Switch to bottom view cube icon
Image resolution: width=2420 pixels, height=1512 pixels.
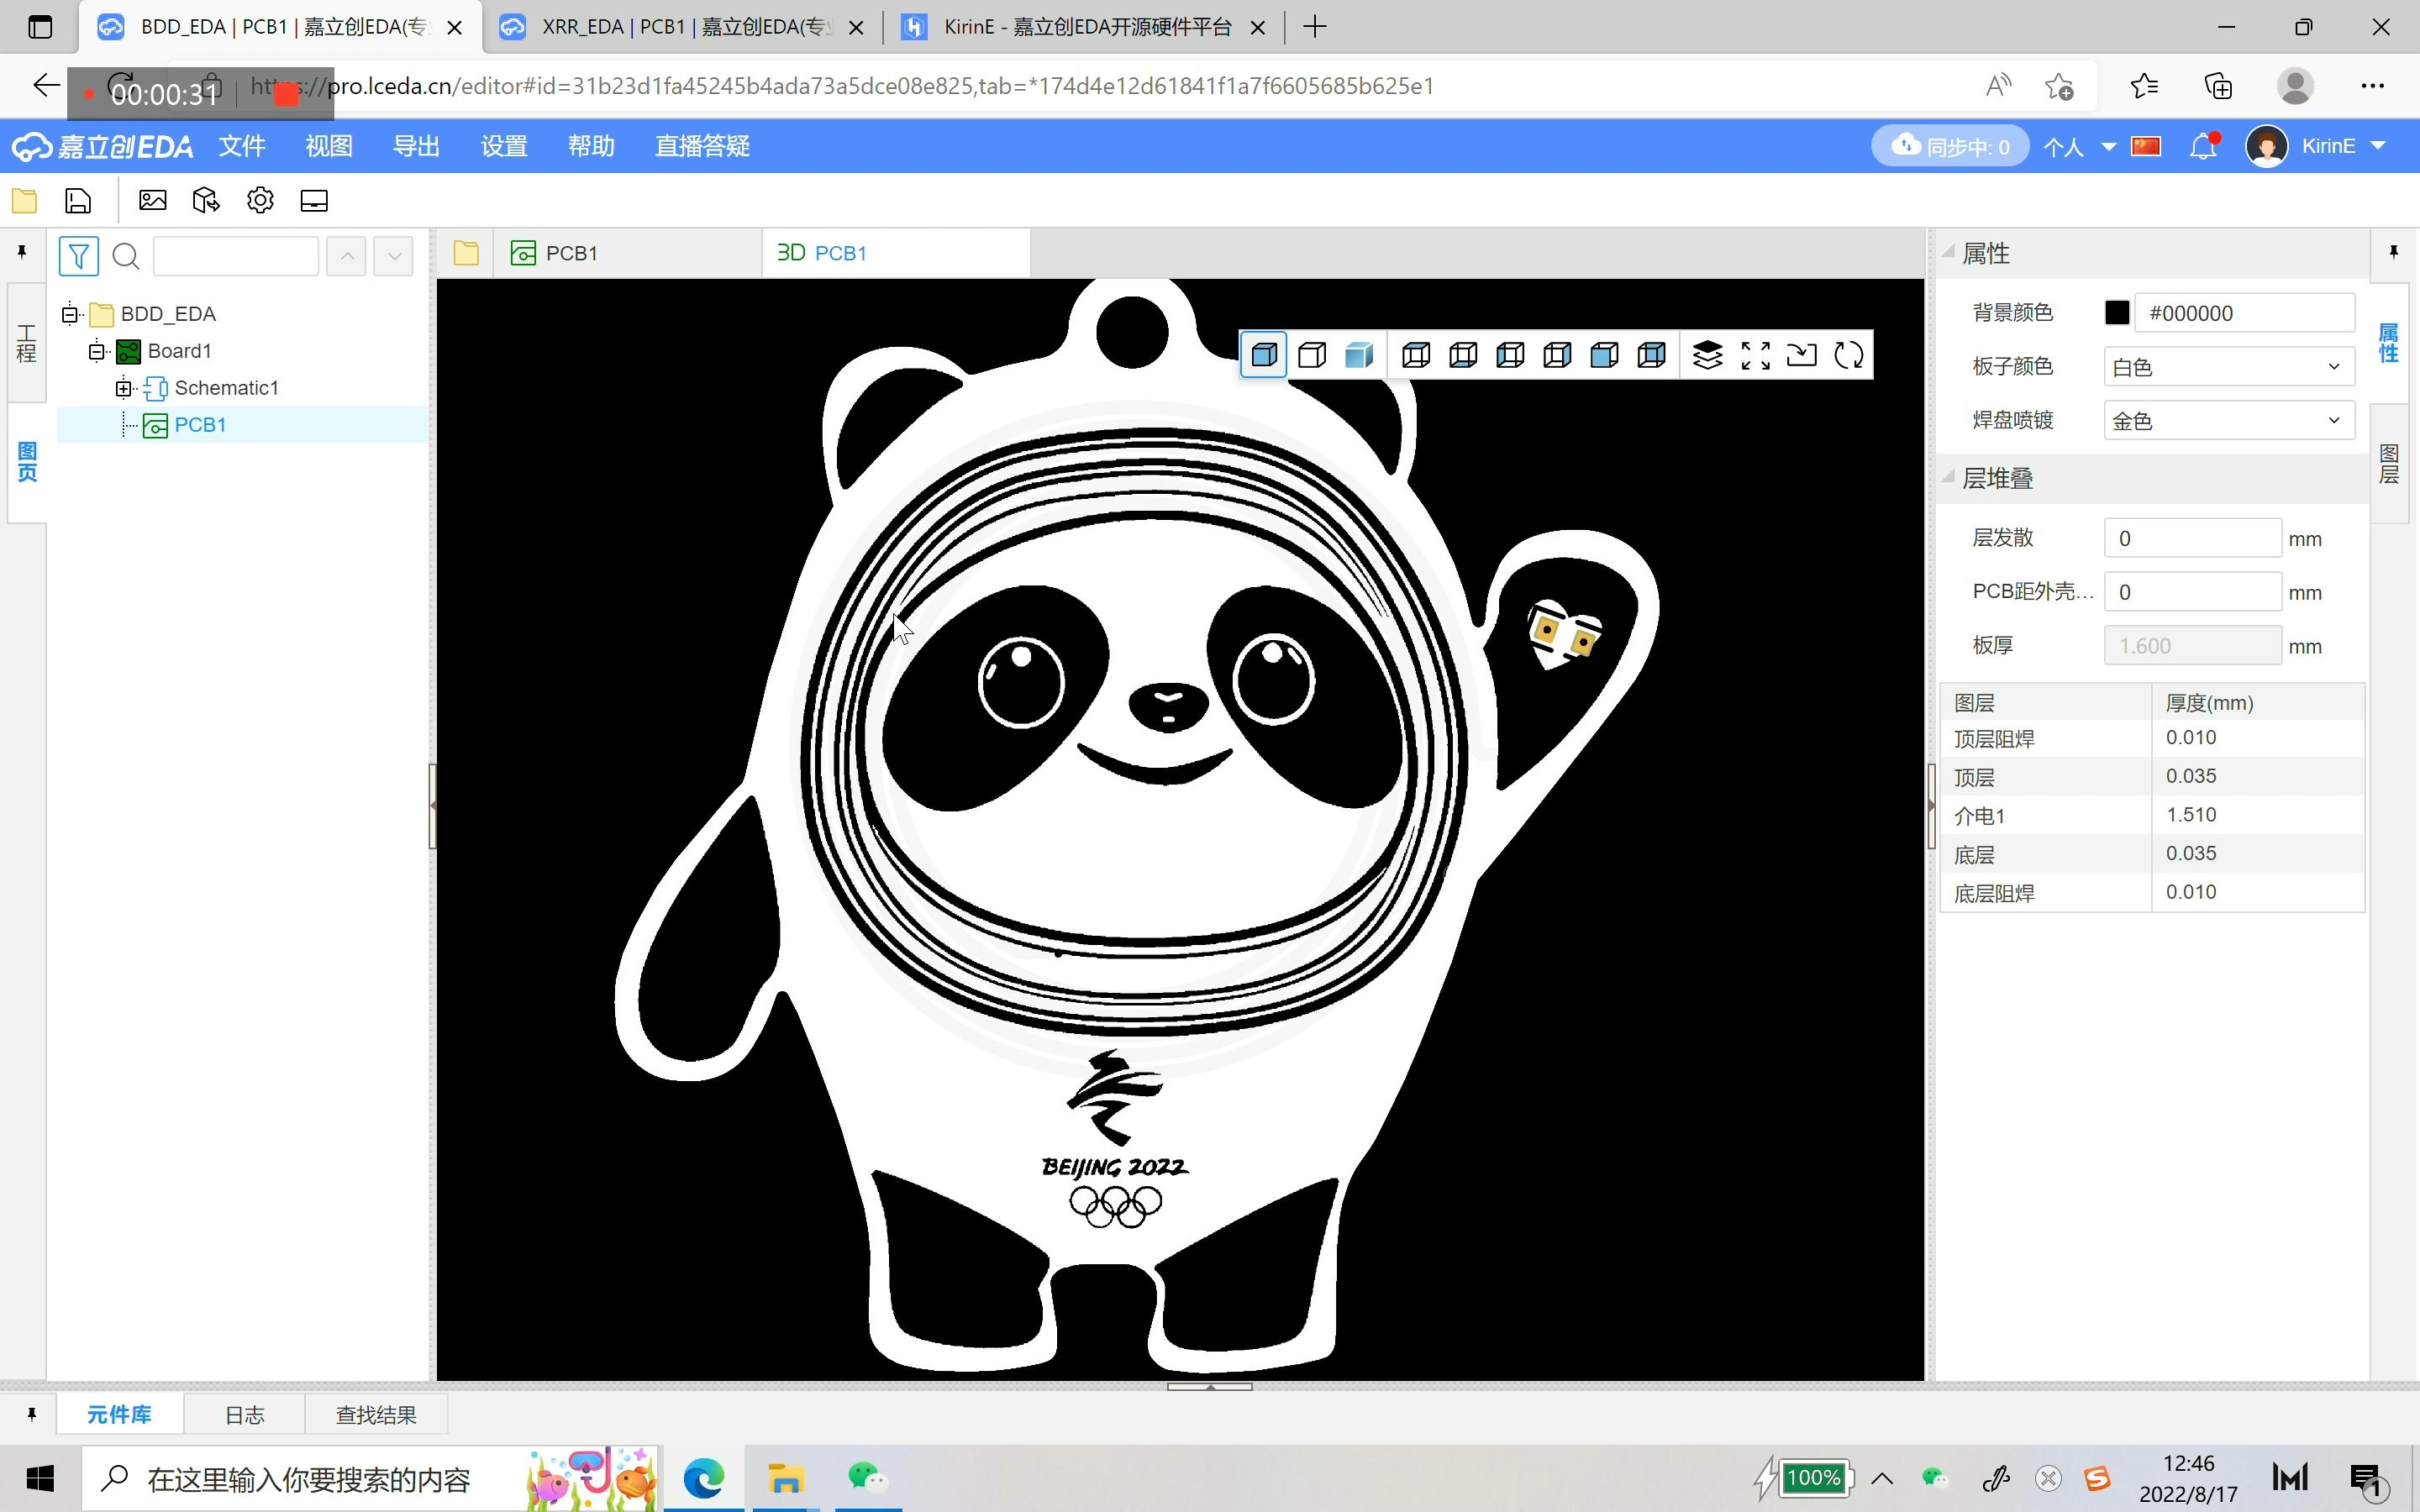(1463, 355)
